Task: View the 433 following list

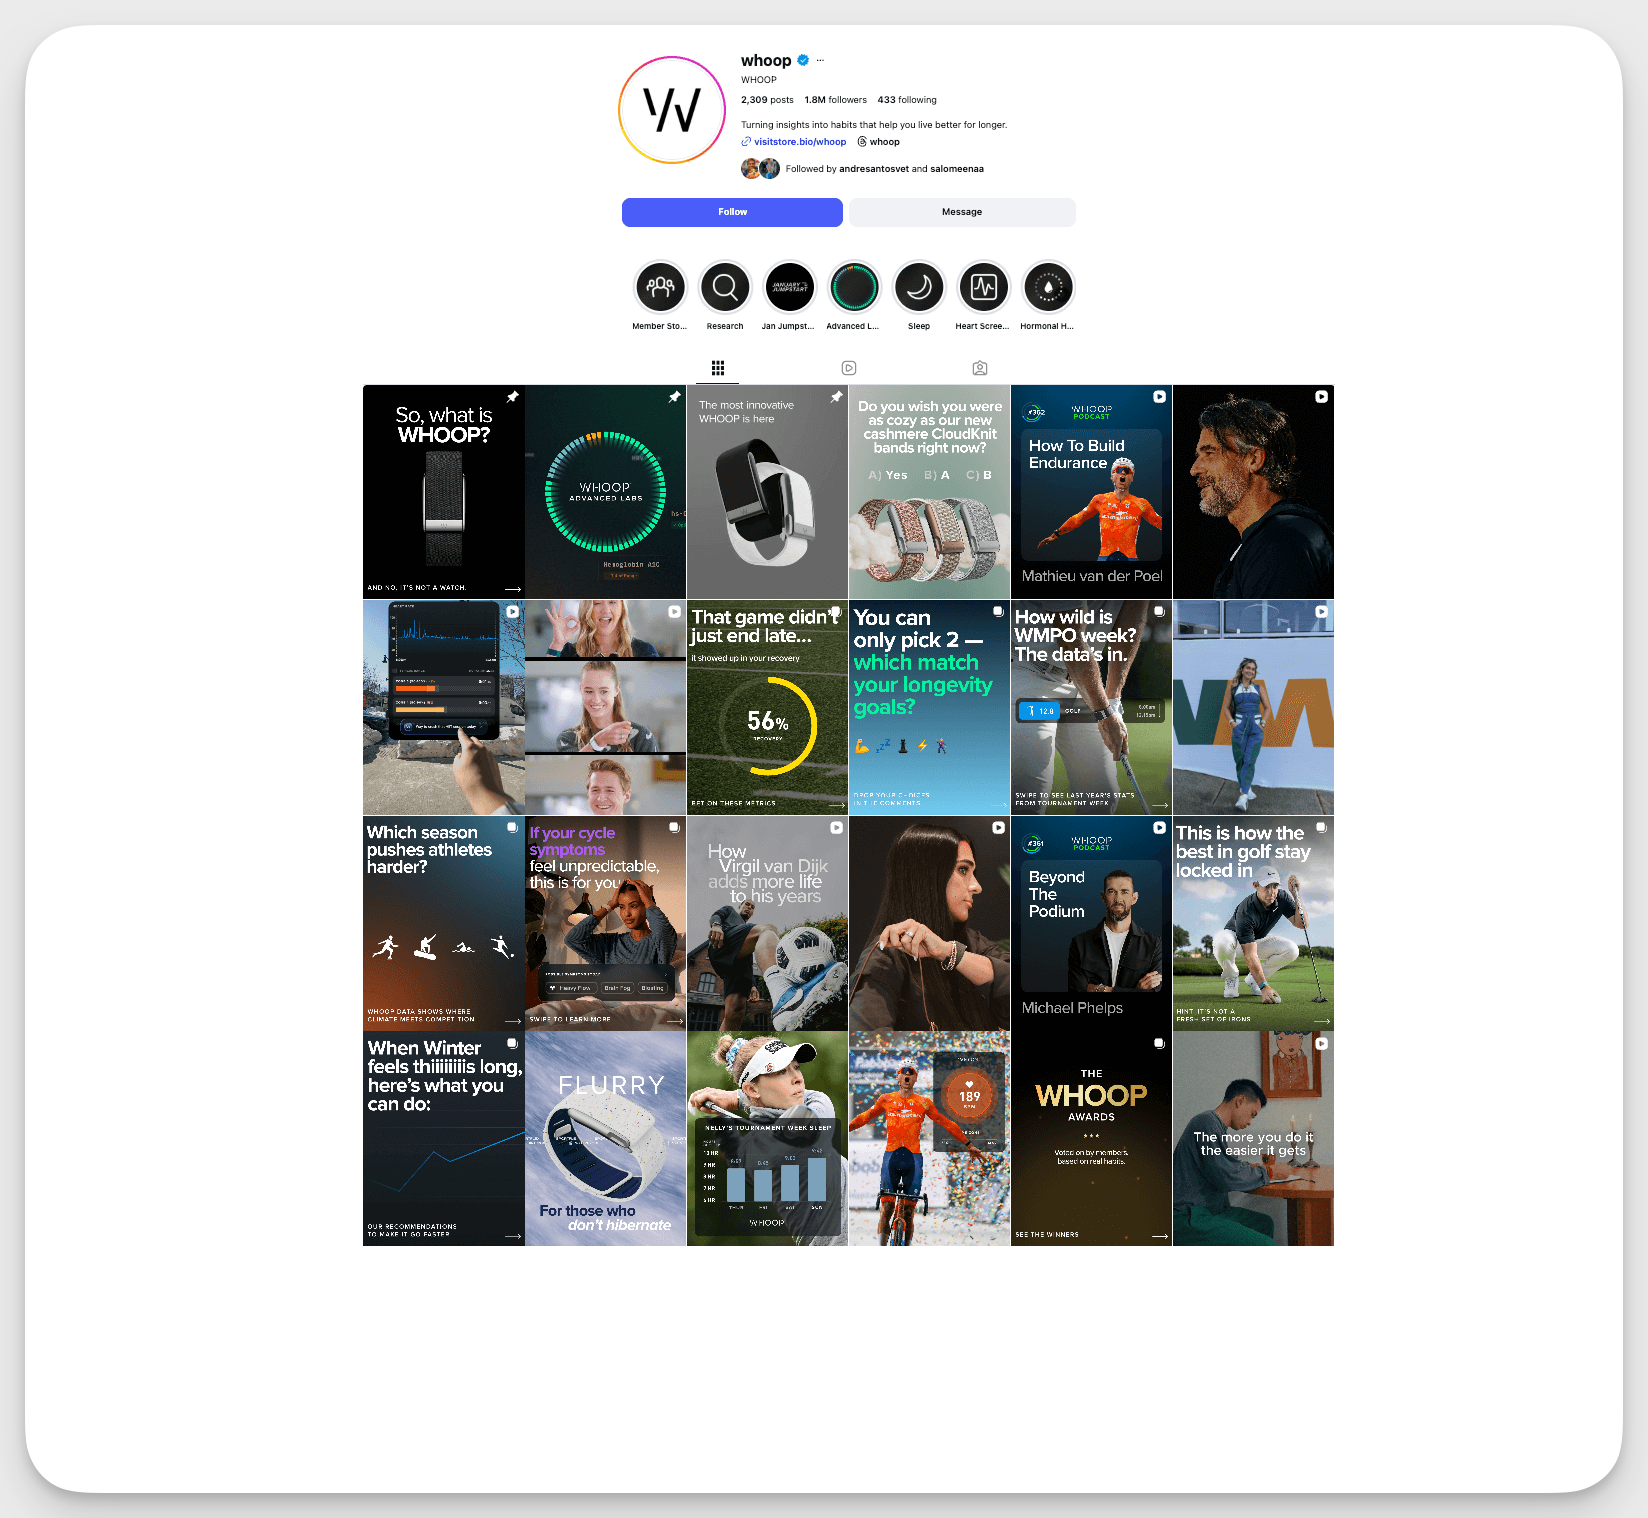Action: click(907, 100)
